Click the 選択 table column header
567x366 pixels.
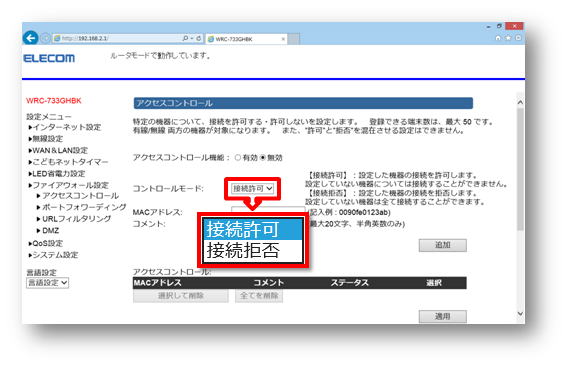coord(434,283)
